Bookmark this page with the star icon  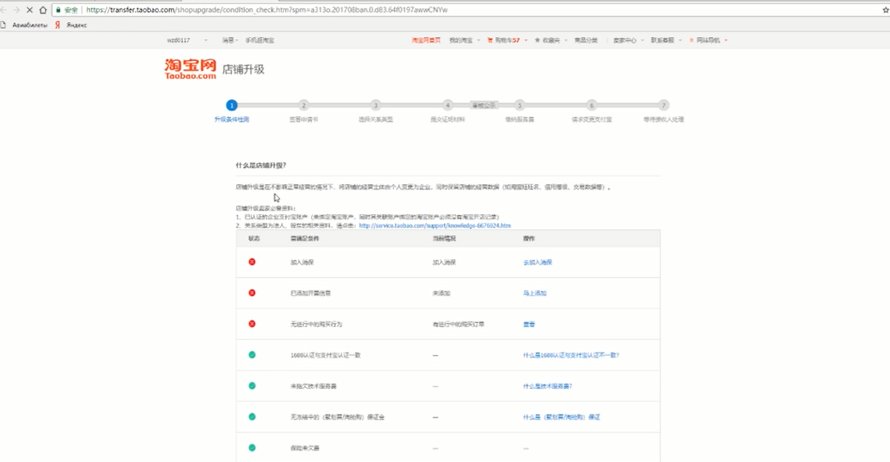click(885, 10)
